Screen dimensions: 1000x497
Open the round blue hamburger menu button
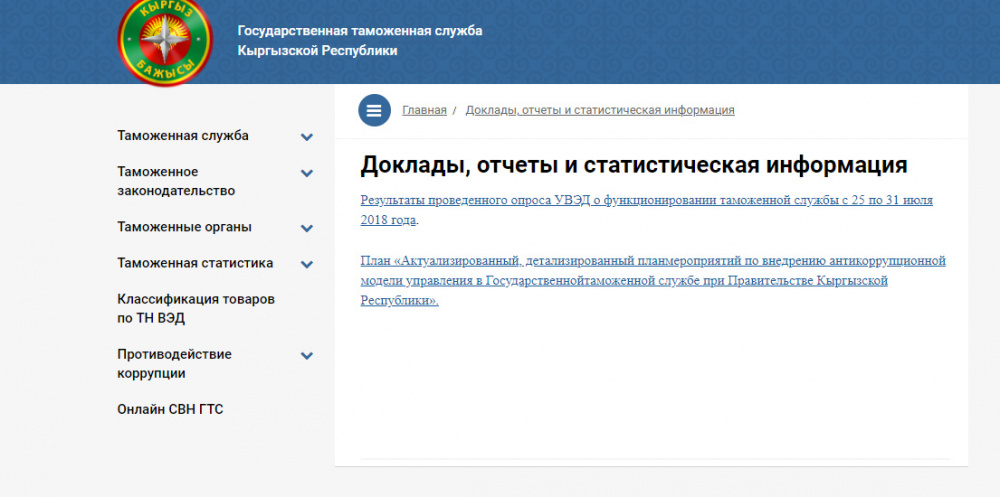click(x=375, y=110)
